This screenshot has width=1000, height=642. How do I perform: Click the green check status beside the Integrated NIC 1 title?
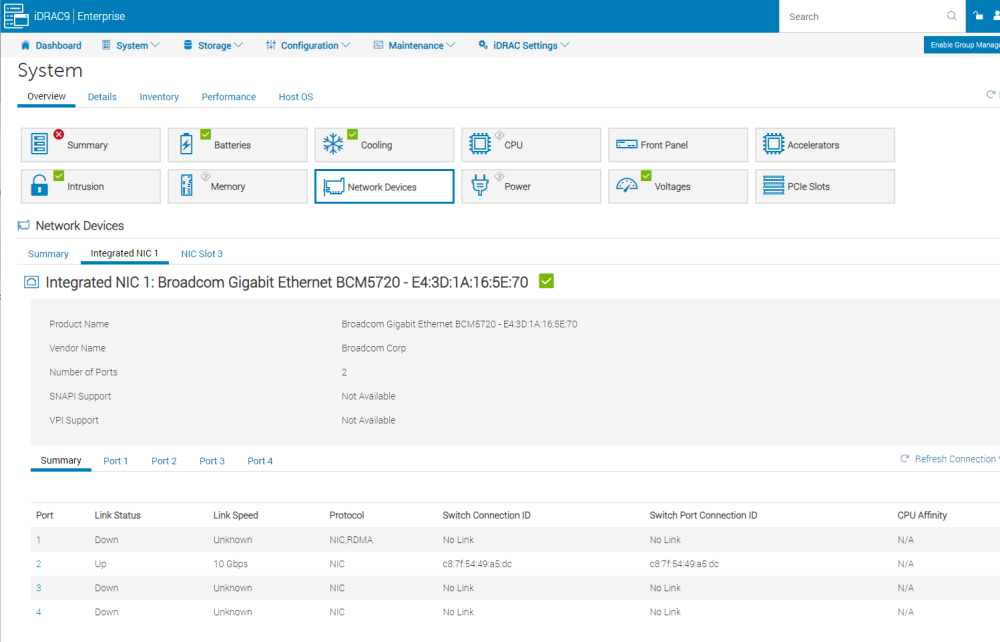click(546, 281)
